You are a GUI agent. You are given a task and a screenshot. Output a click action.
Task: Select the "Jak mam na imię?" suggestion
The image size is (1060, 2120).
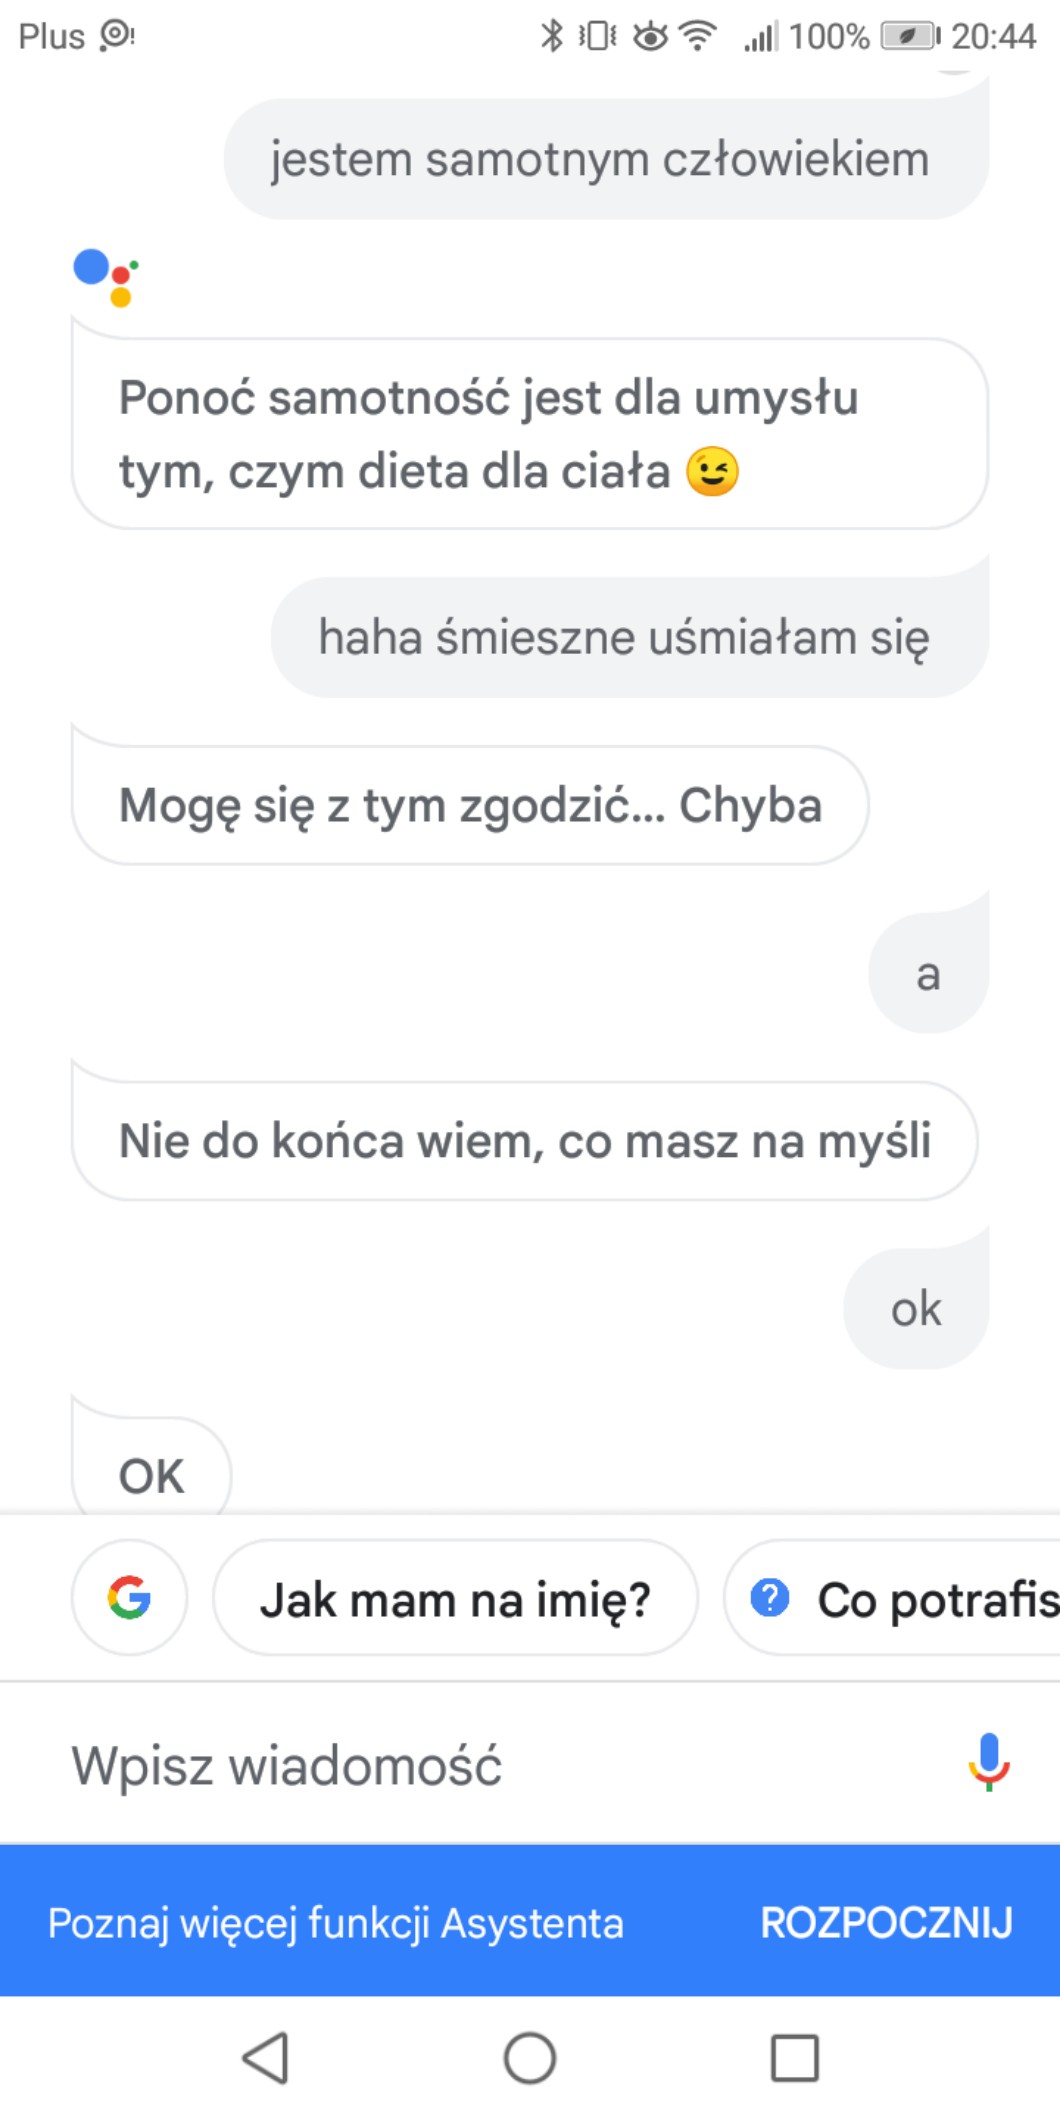coord(455,1598)
